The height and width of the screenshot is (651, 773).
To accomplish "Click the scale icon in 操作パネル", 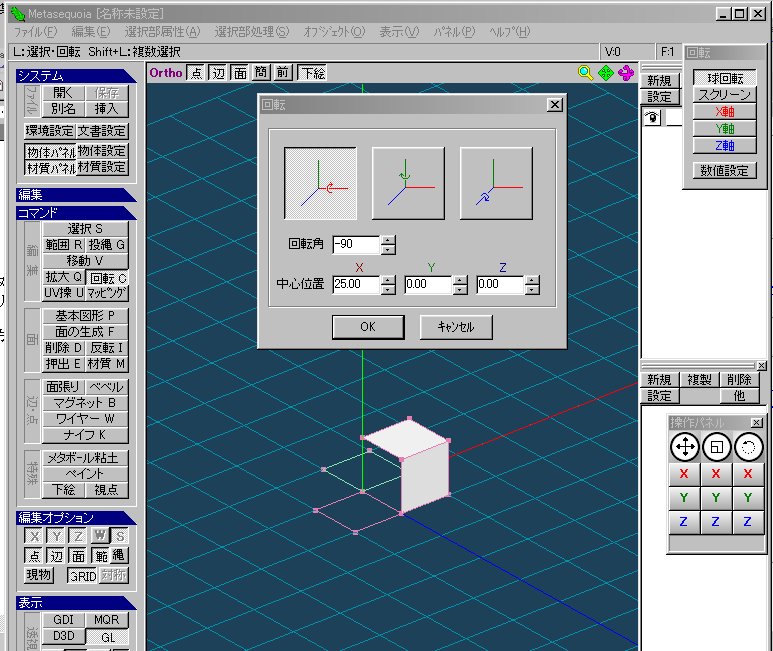I will pos(716,447).
